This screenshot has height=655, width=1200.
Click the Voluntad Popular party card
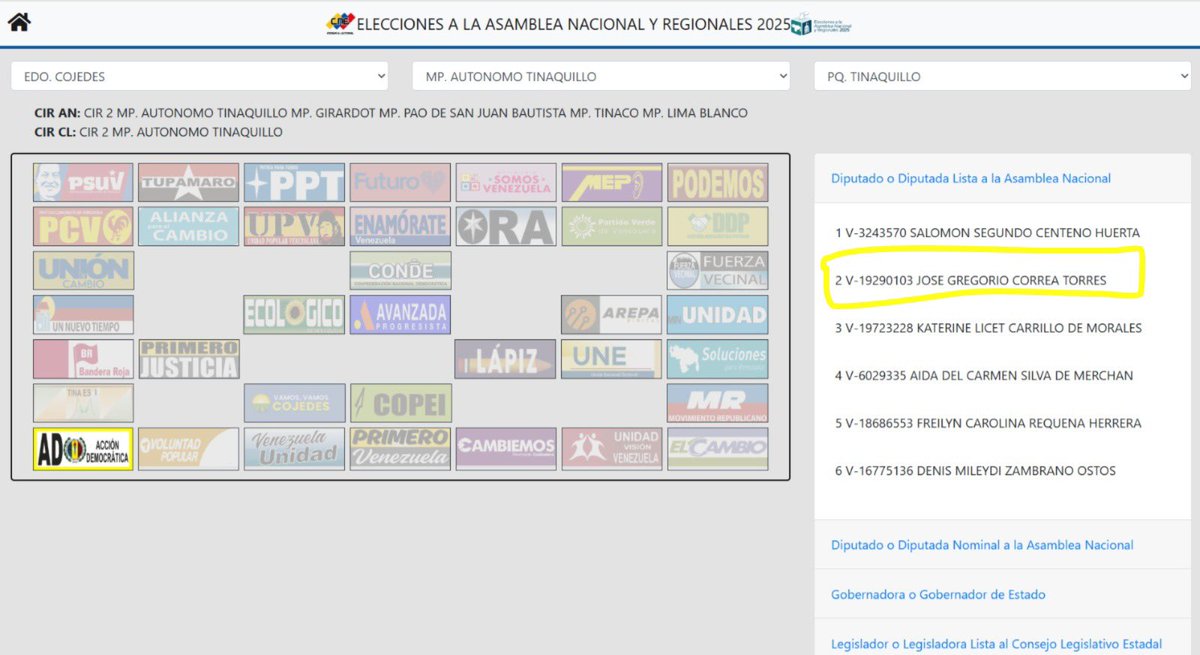click(189, 448)
